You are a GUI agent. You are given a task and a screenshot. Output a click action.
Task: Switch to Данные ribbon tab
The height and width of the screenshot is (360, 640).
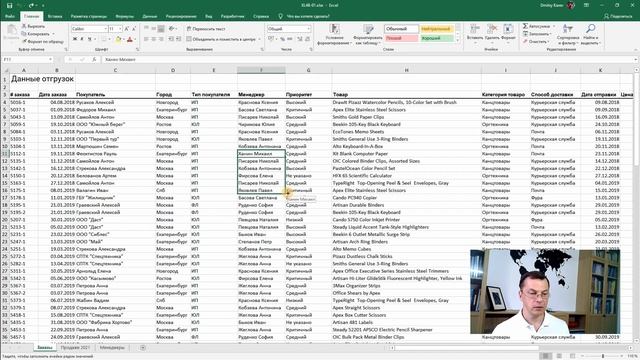150,16
